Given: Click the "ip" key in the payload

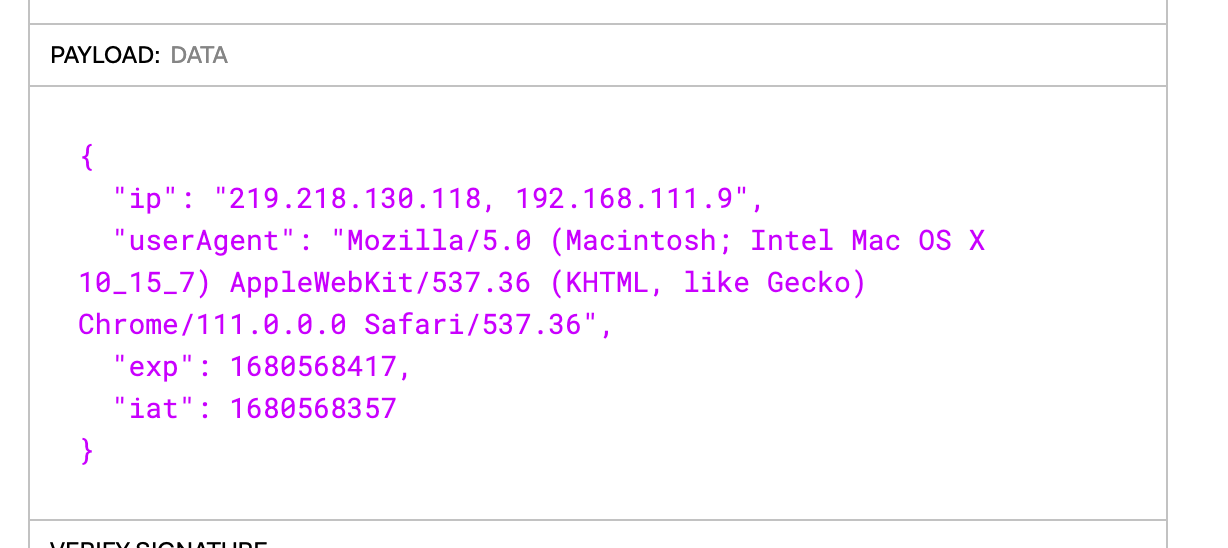Looking at the screenshot, I should coord(146,199).
